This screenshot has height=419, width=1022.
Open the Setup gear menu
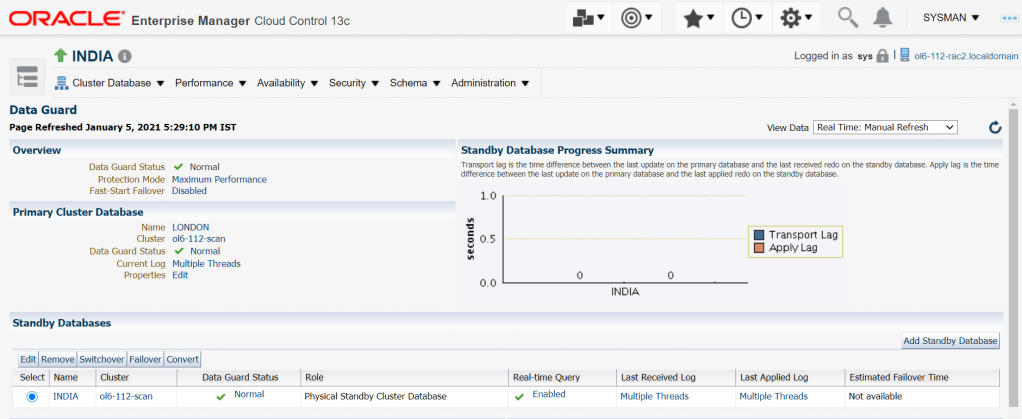pos(796,18)
